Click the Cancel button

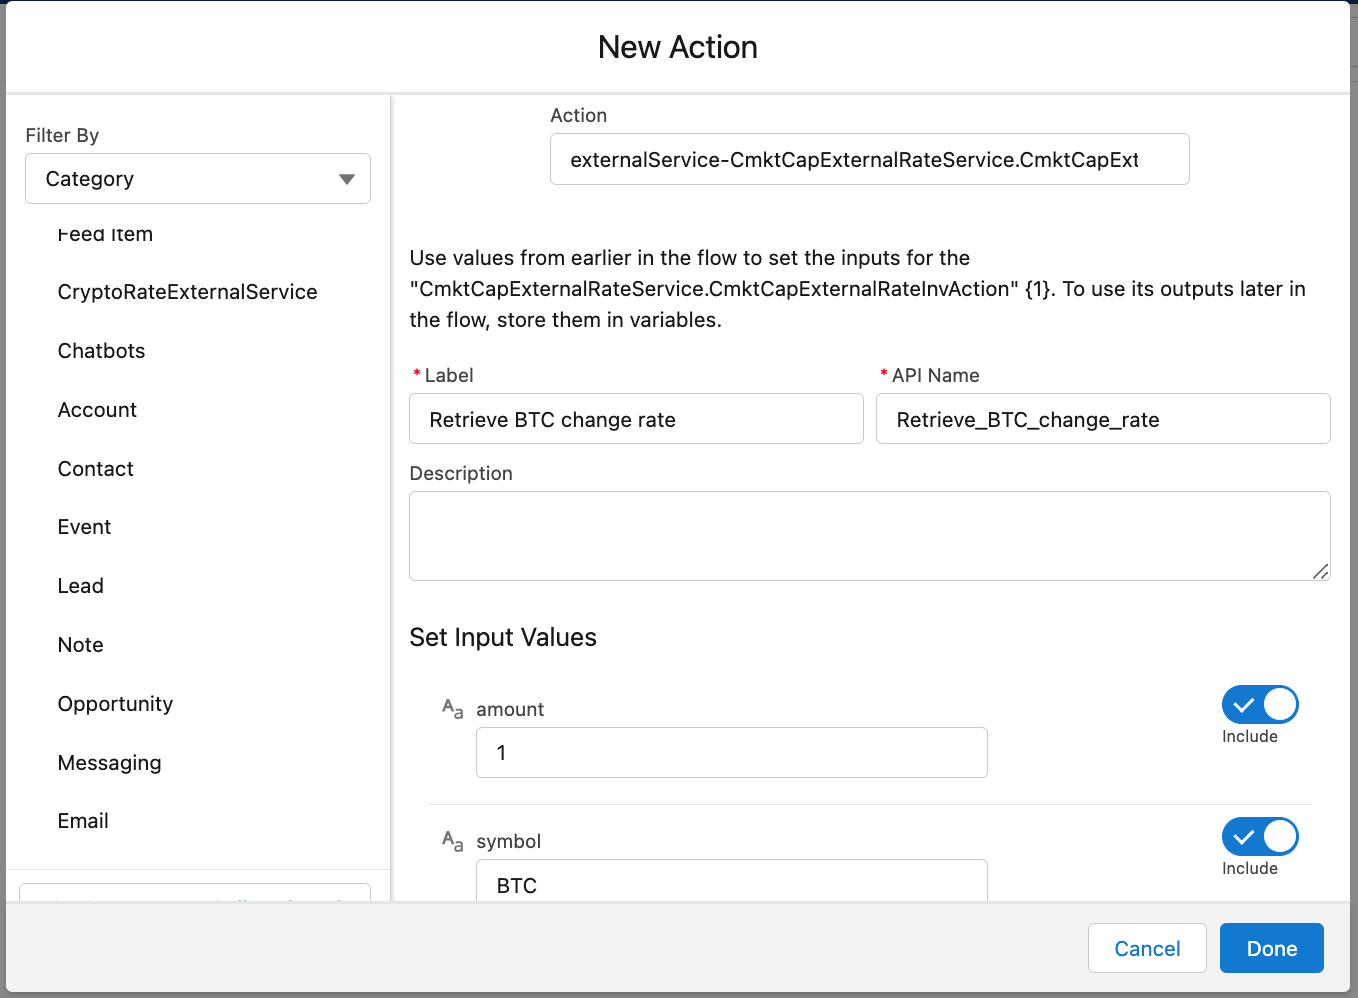point(1146,948)
